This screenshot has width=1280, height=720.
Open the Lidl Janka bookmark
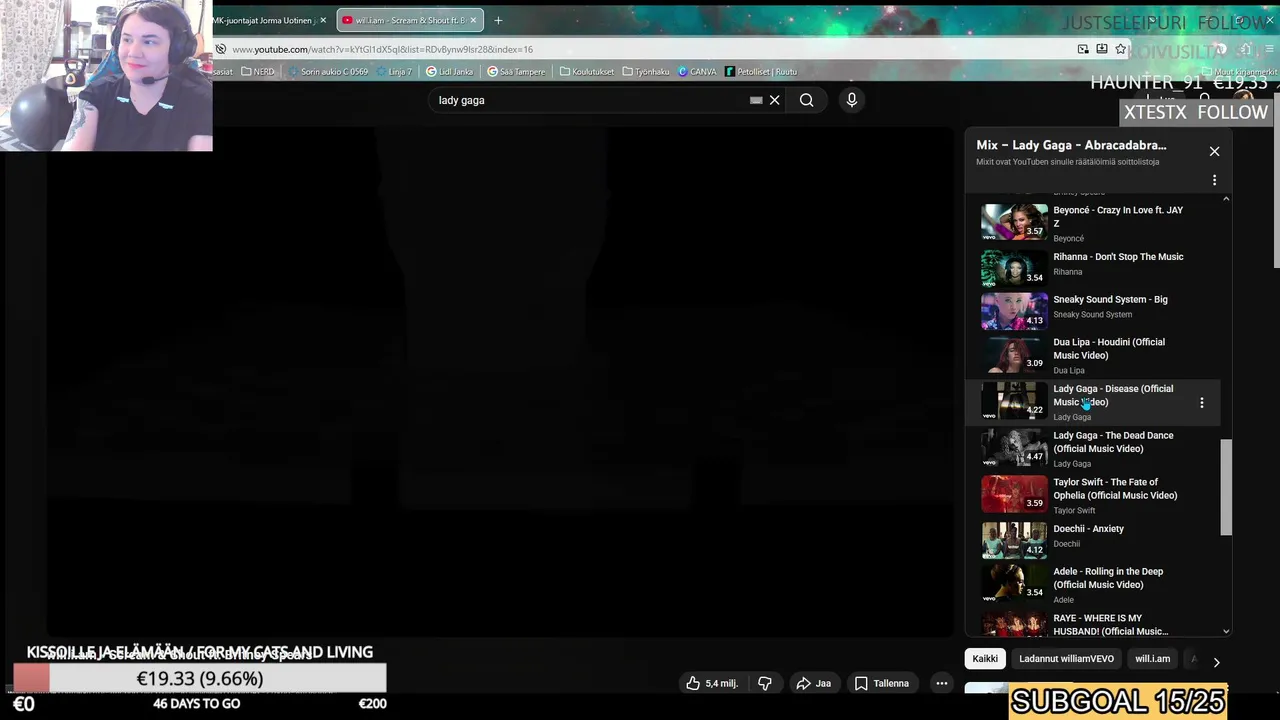449,72
